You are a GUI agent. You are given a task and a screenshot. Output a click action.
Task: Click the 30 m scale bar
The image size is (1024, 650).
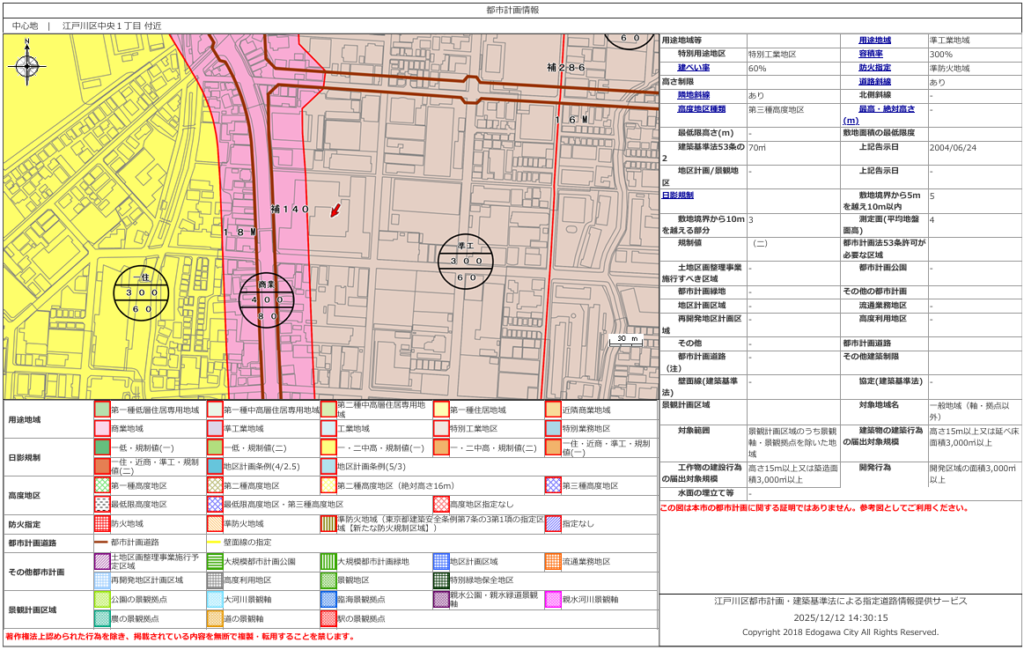click(x=627, y=341)
